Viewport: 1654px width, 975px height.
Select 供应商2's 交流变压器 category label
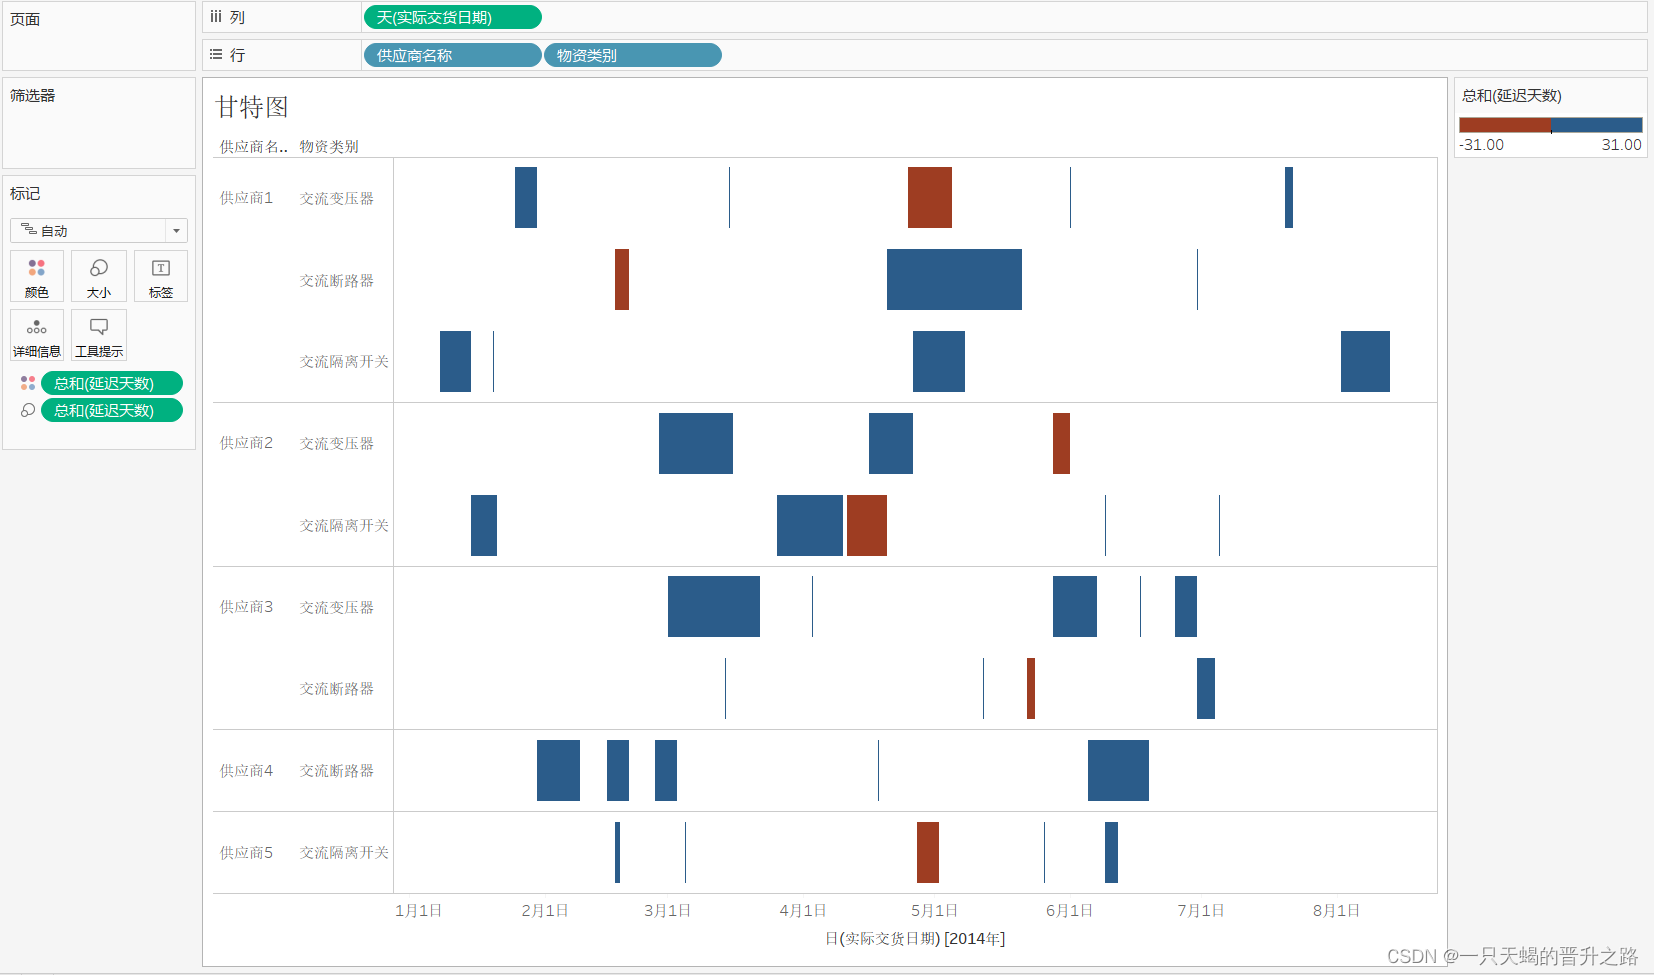click(337, 444)
